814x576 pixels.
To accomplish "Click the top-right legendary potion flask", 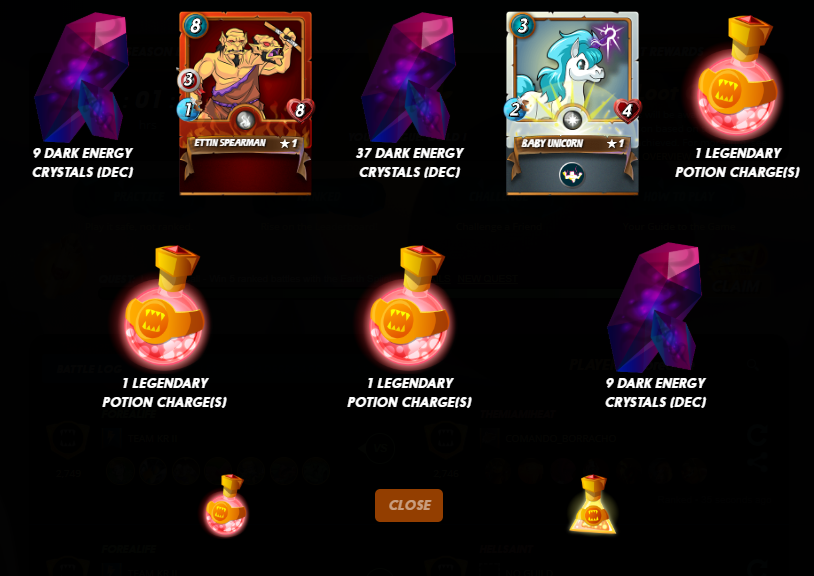I will click(737, 77).
